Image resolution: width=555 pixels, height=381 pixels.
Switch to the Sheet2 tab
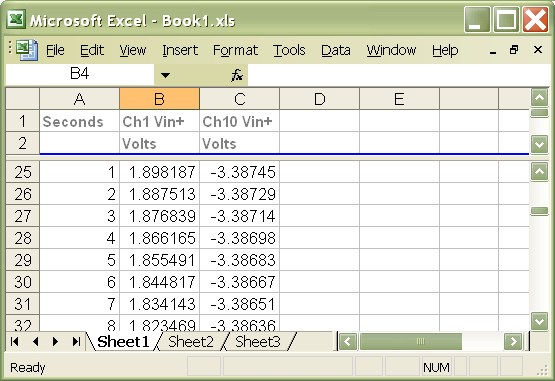pos(191,342)
